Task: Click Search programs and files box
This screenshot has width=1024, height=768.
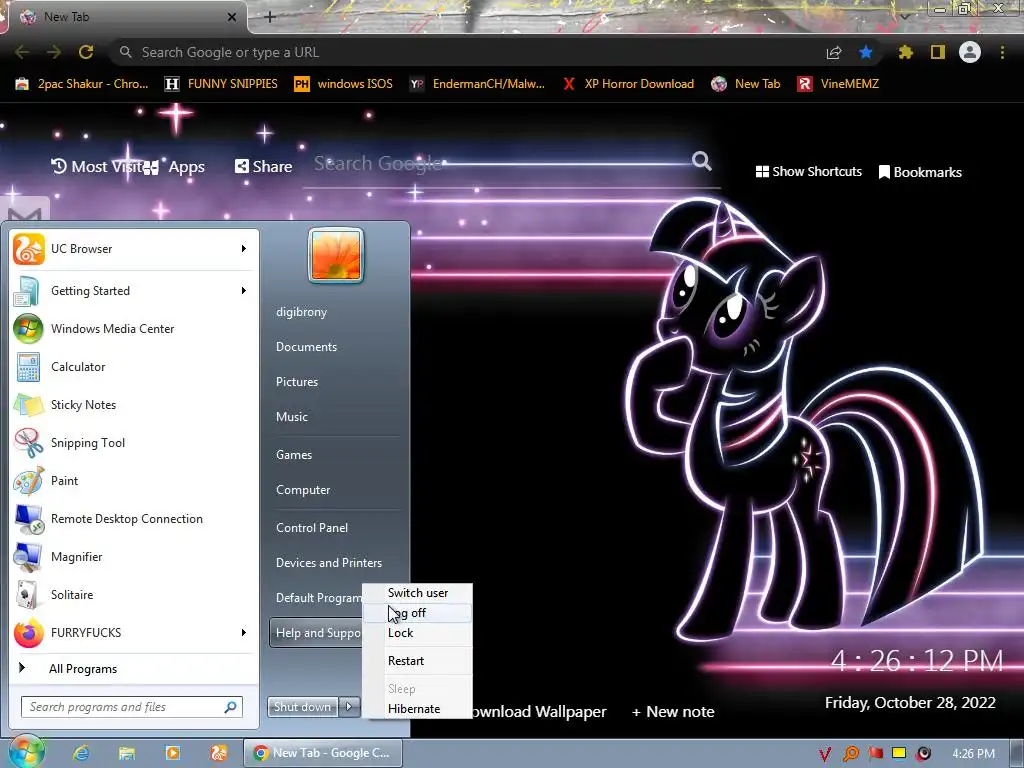Action: pyautogui.click(x=132, y=707)
